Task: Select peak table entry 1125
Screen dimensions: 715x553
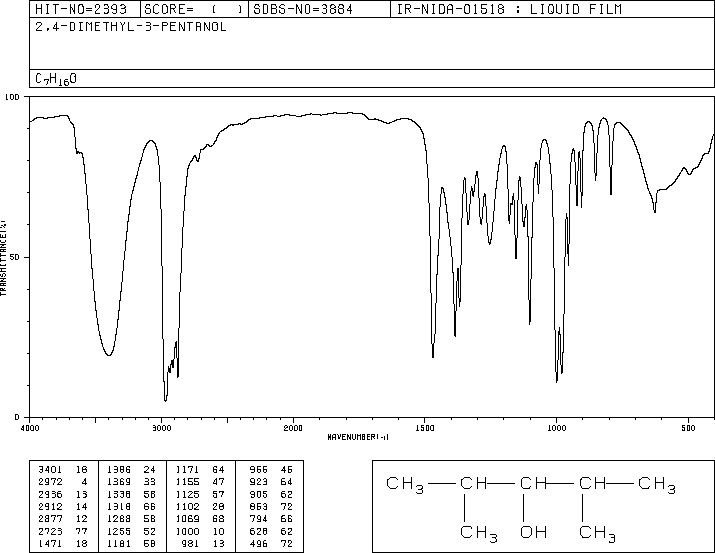Action: [x=187, y=494]
